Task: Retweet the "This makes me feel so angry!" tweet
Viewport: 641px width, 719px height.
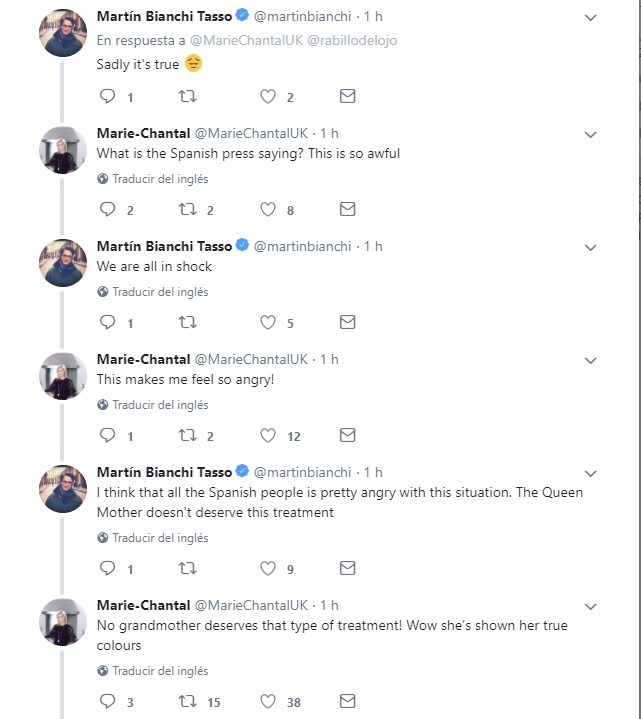Action: 187,436
